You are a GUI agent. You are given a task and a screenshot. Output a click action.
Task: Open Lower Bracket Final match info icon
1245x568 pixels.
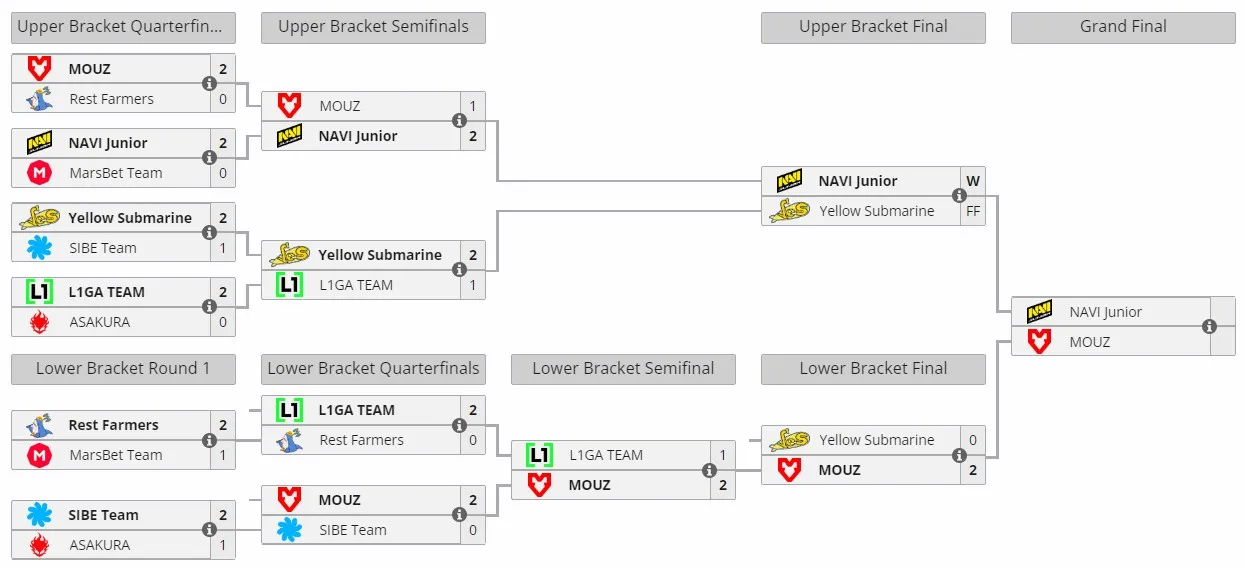[959, 455]
